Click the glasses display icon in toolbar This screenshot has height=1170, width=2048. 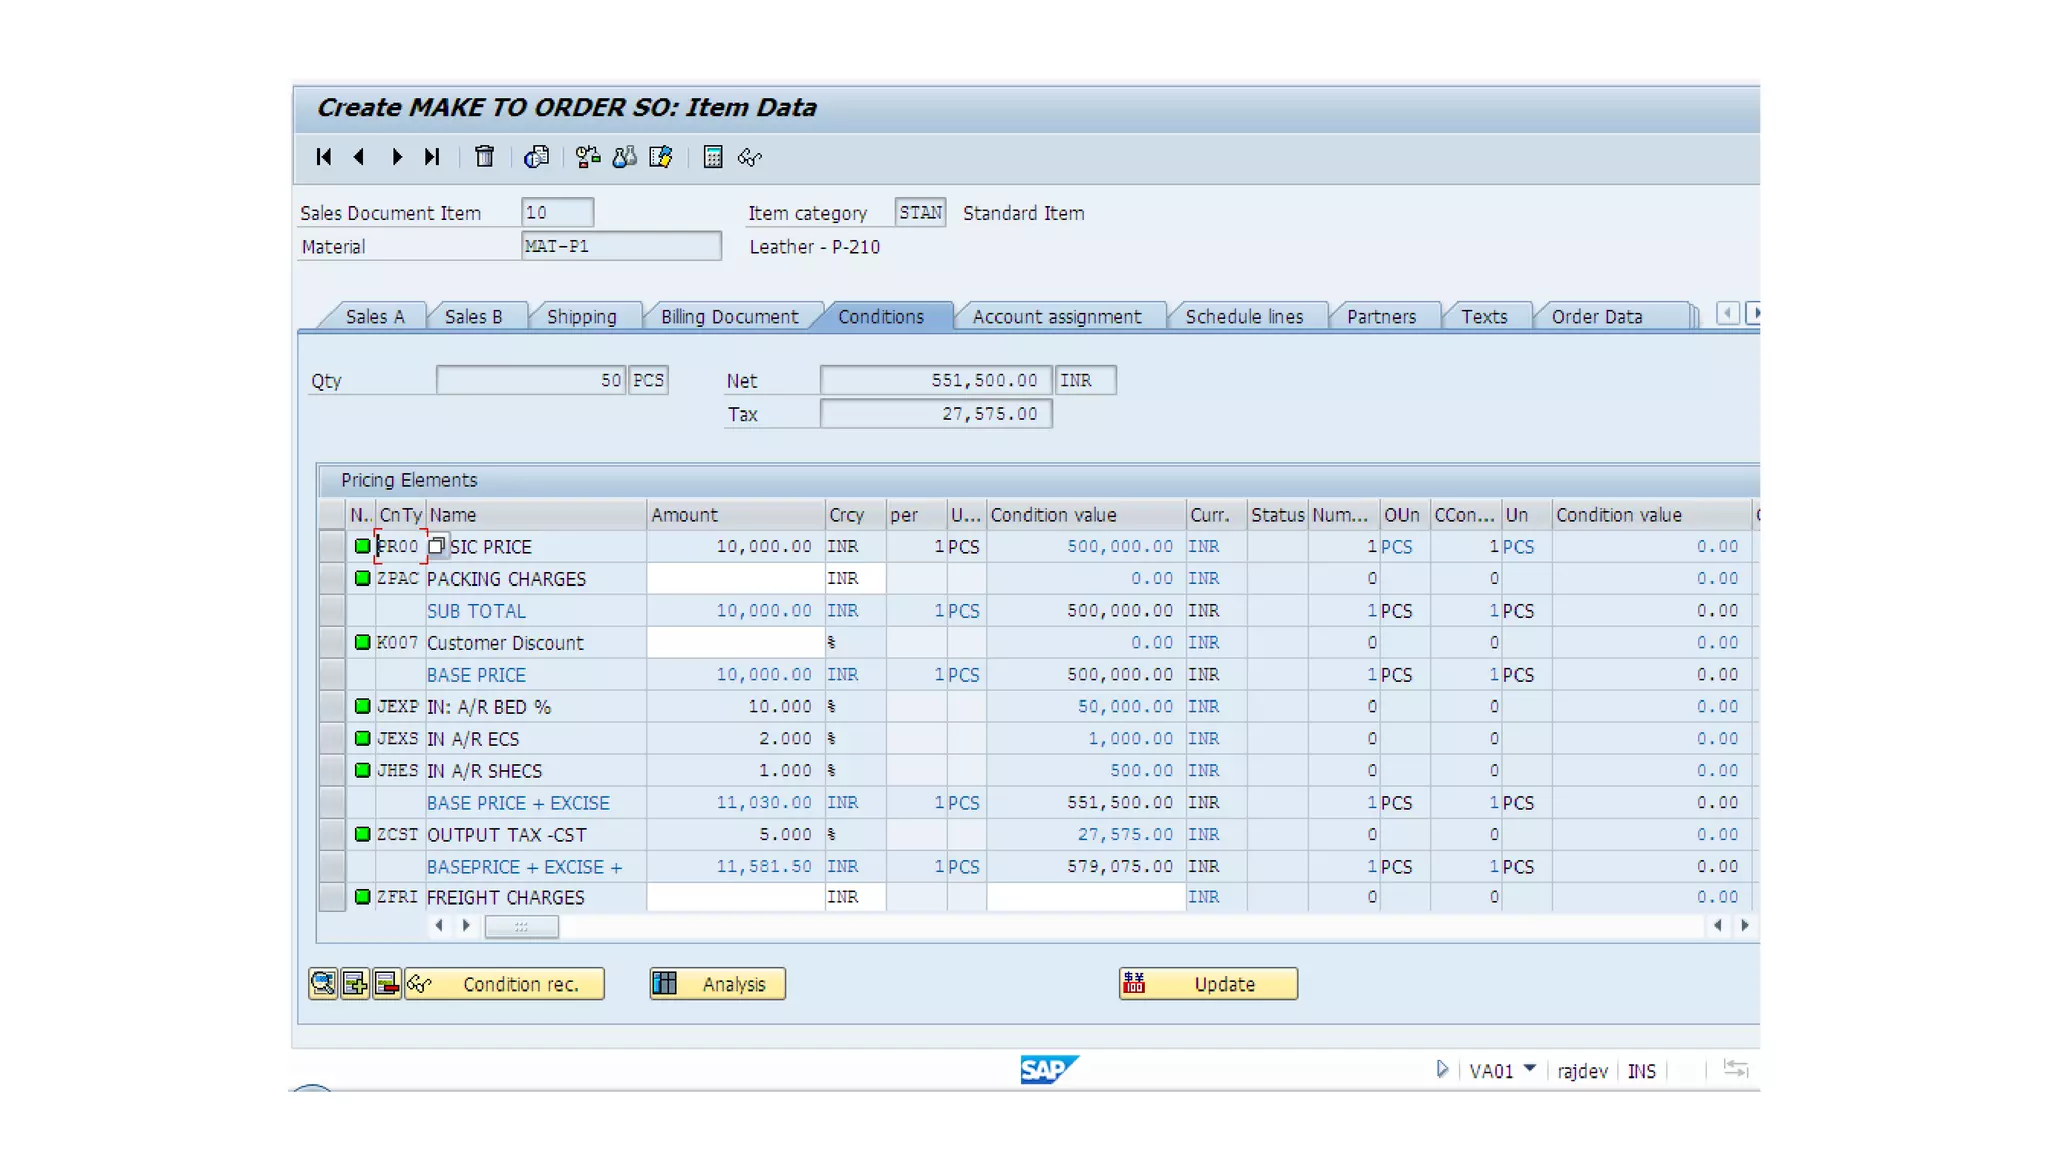[x=749, y=157]
